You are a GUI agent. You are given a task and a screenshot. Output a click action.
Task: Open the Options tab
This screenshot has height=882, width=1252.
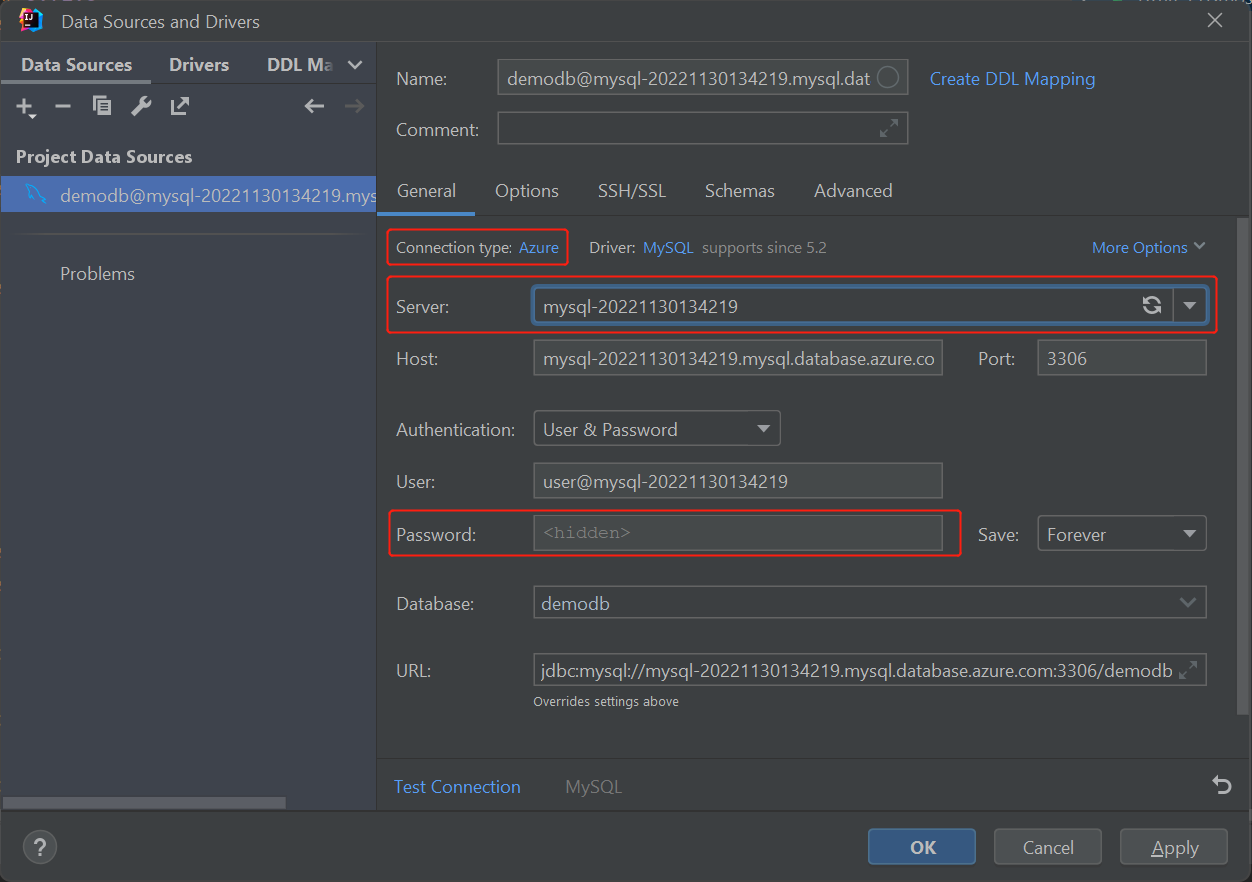coord(527,191)
